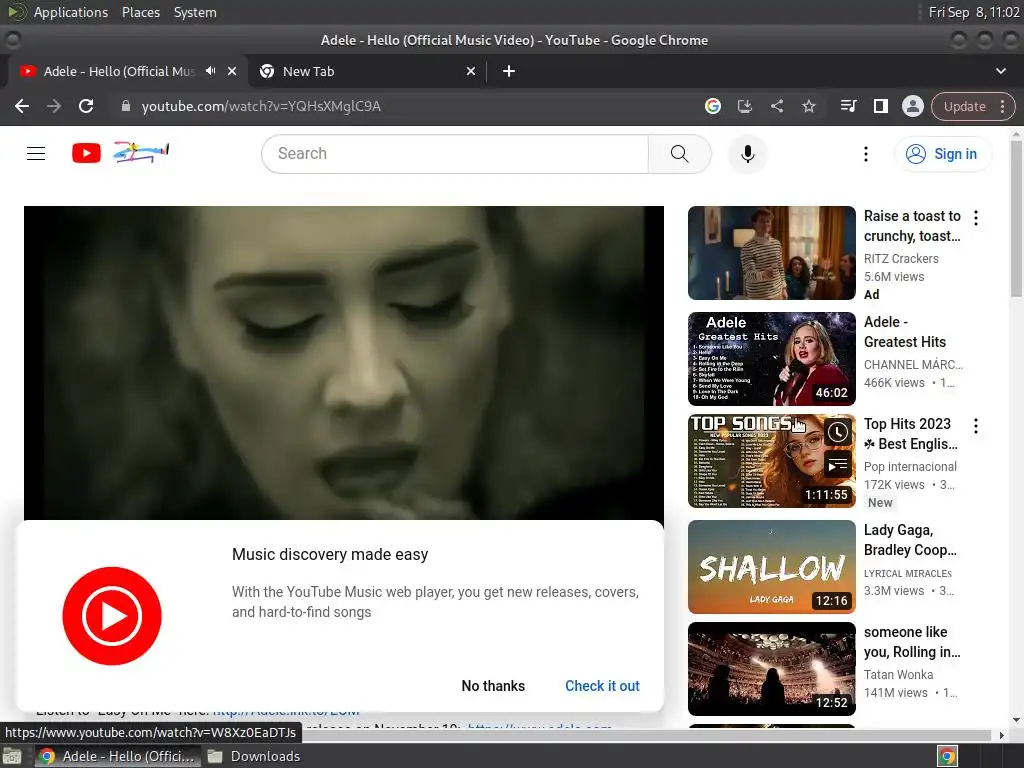Close the New Tab tab

click(471, 71)
